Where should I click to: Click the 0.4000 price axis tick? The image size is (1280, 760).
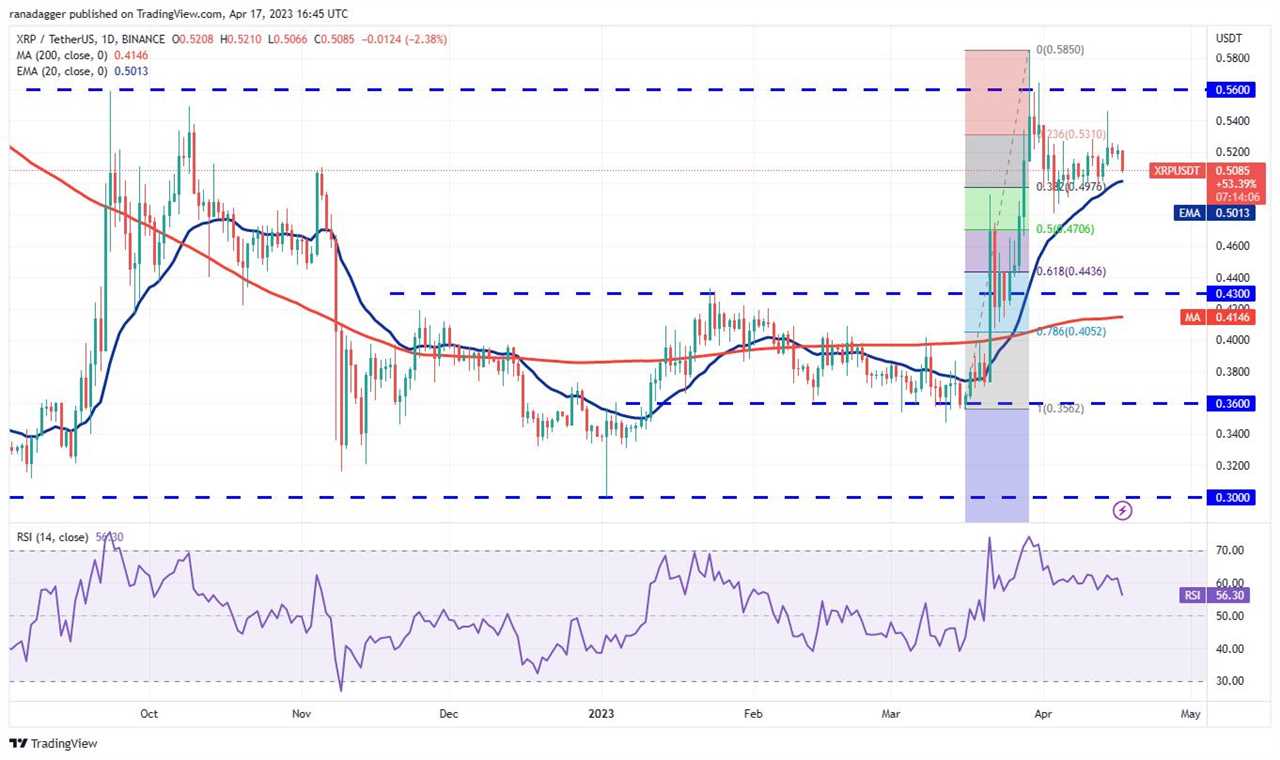tap(1233, 340)
